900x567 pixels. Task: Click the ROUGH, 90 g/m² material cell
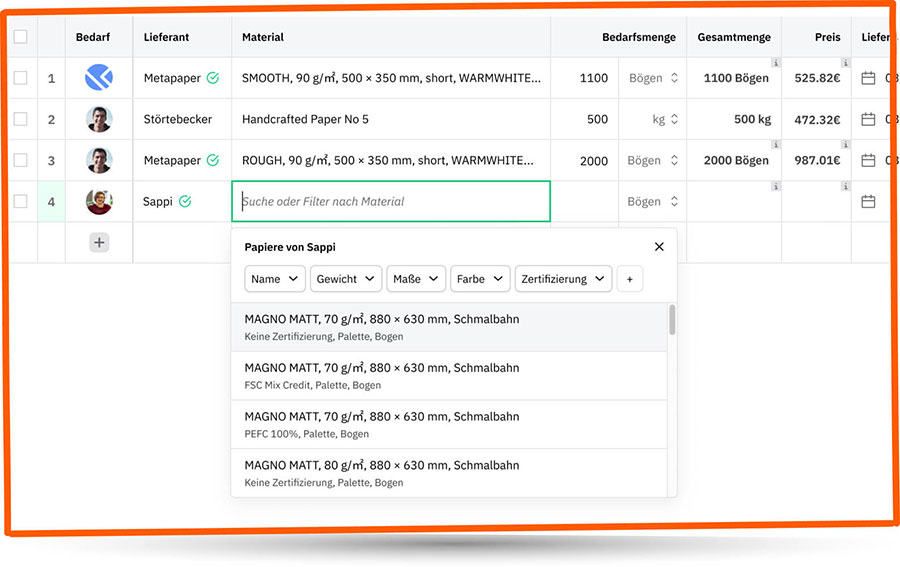391,160
